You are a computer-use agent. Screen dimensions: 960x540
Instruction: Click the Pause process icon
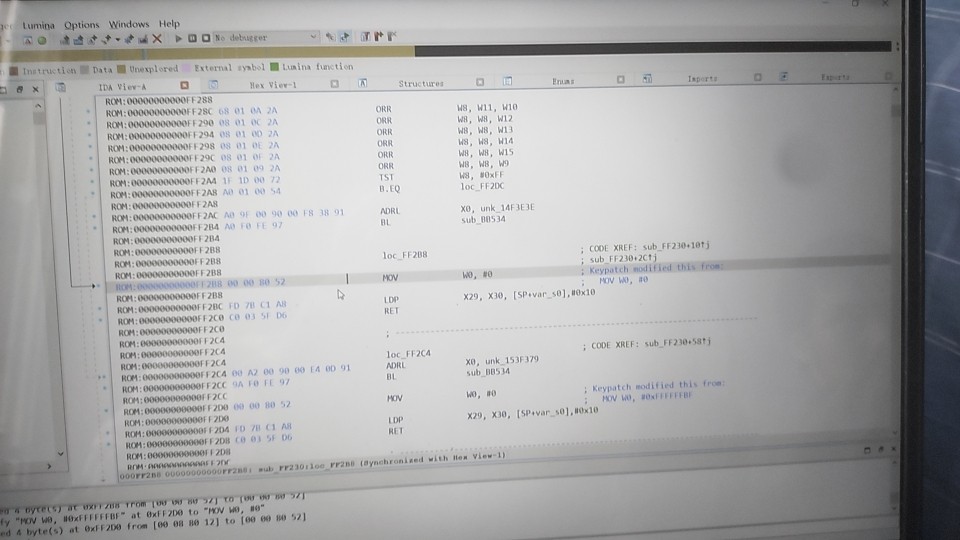tap(192, 38)
